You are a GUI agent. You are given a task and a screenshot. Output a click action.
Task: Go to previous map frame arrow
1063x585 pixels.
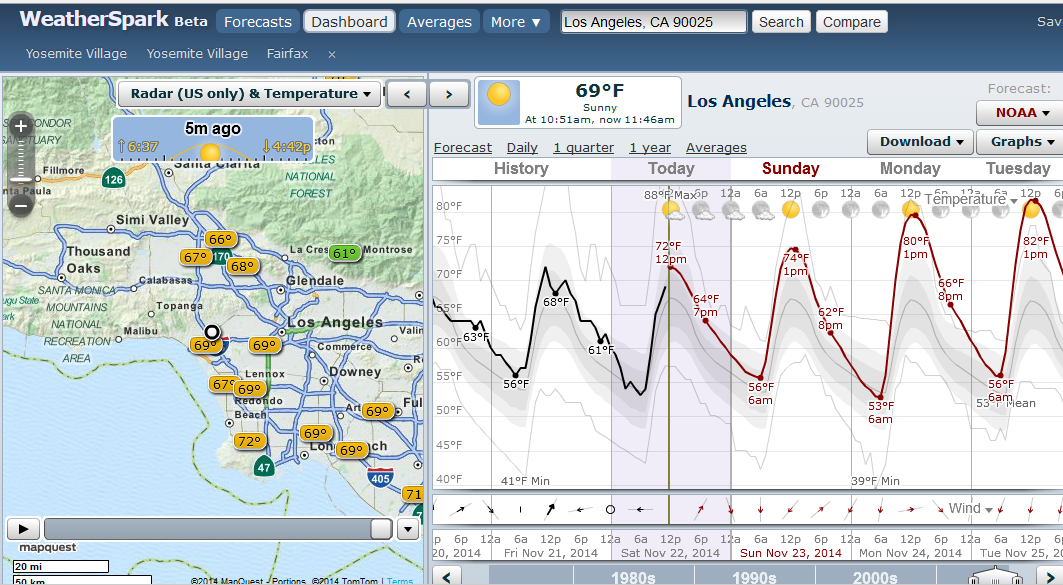pyautogui.click(x=407, y=94)
